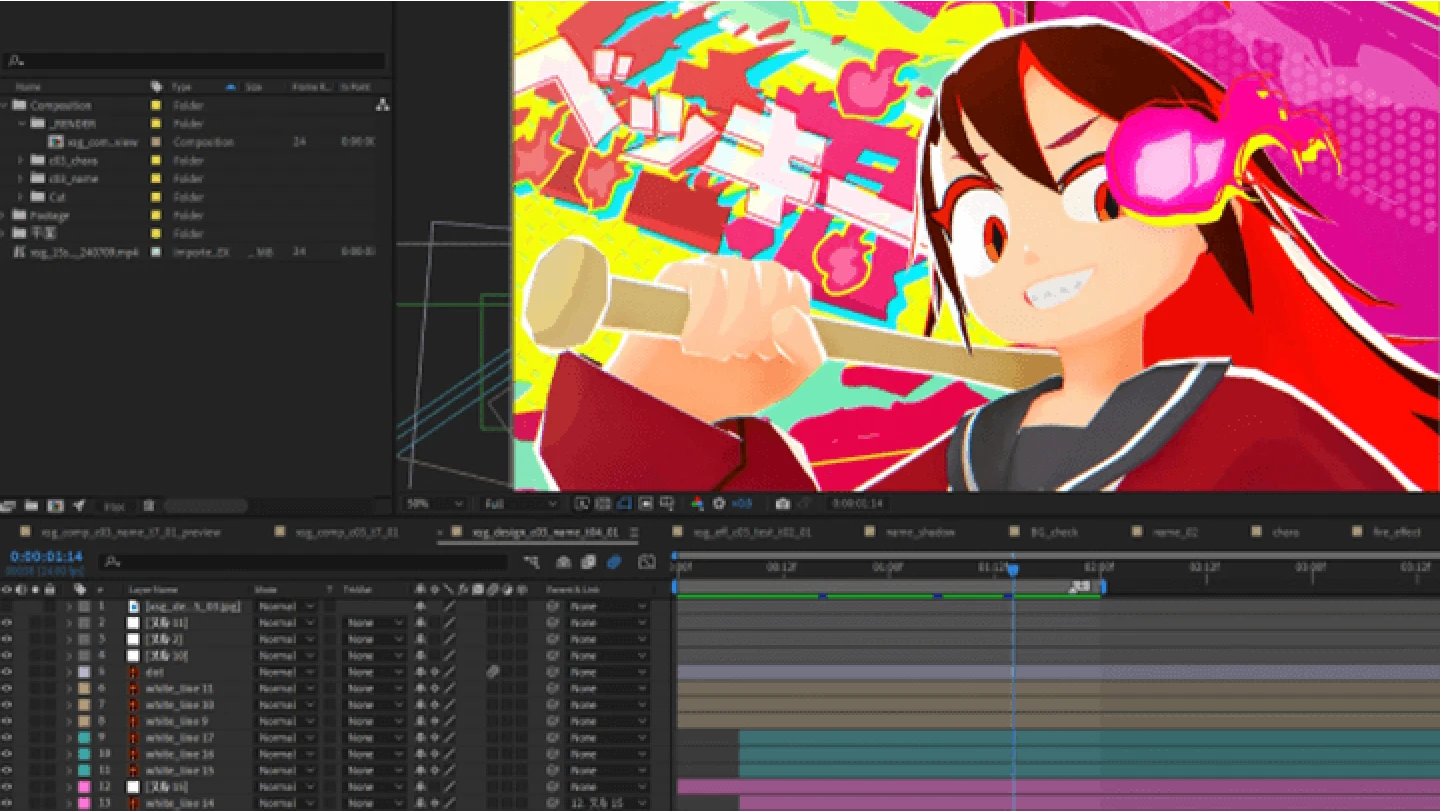Screen dimensions: 1440x811
Task: Toggle the blue motion blur switch in timeline
Action: click(614, 562)
